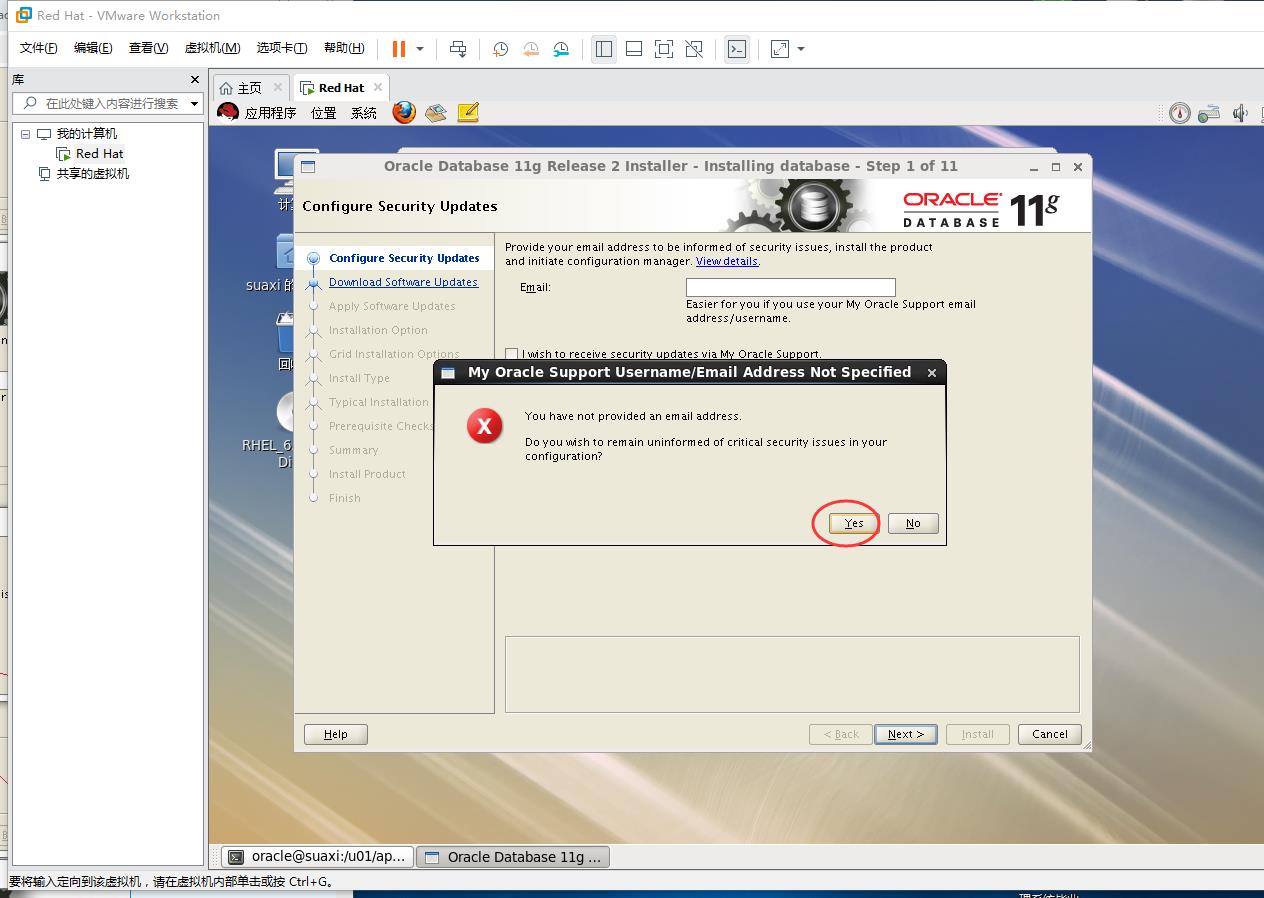Open the 编辑(E) menu
Viewport: 1264px width, 898px height.
(93, 48)
